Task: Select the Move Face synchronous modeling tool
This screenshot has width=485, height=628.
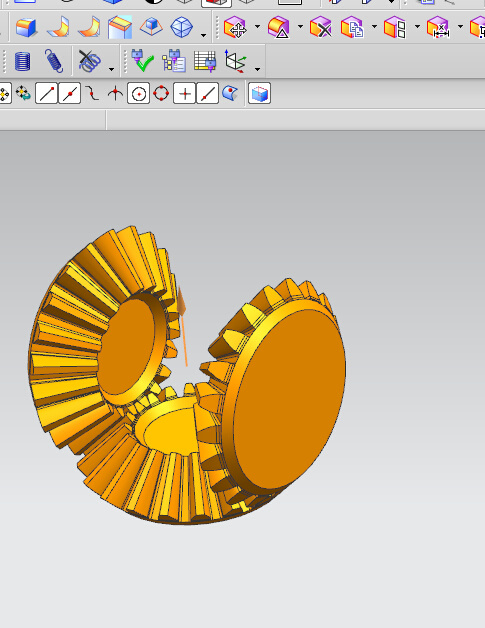Action: point(235,27)
